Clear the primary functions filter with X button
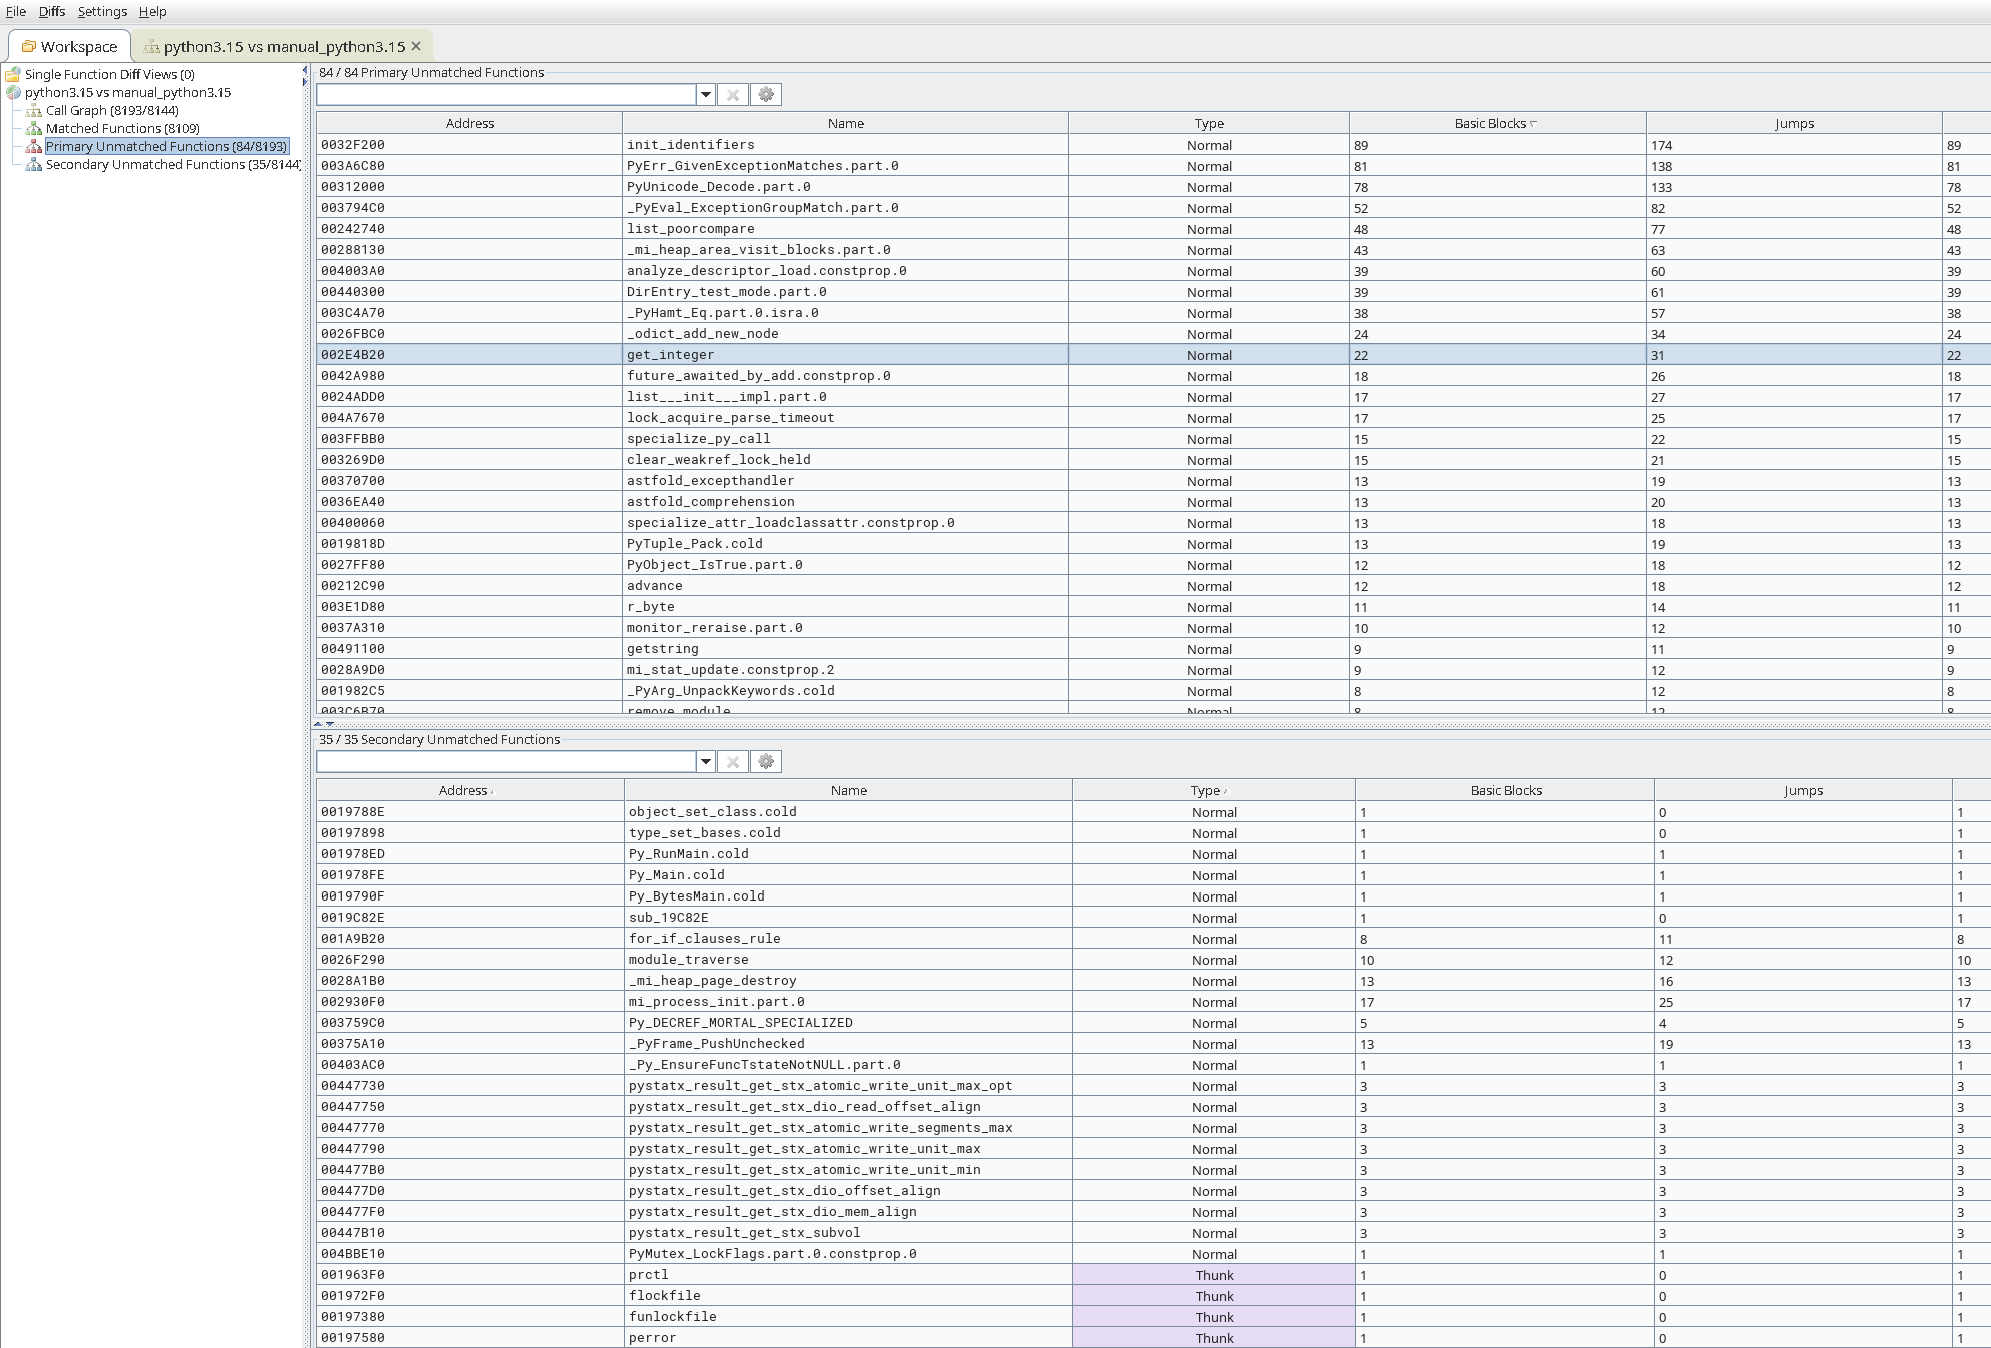The height and width of the screenshot is (1348, 1991). 733,94
